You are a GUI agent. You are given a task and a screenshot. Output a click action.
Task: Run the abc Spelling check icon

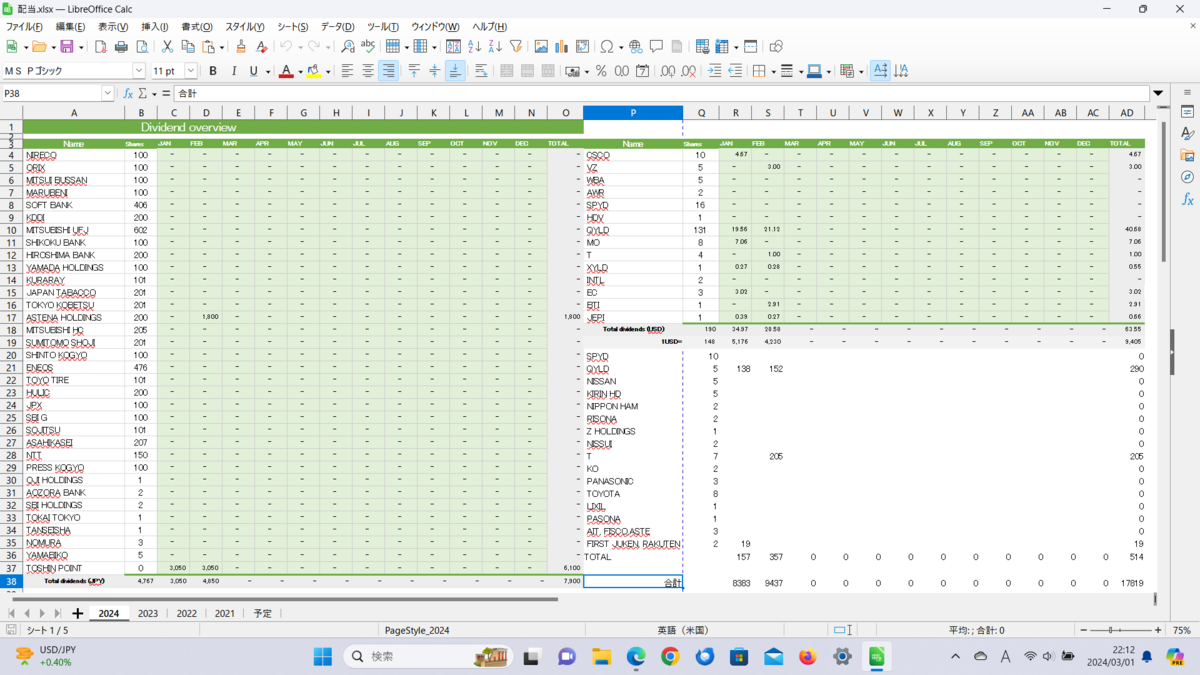[x=368, y=46]
